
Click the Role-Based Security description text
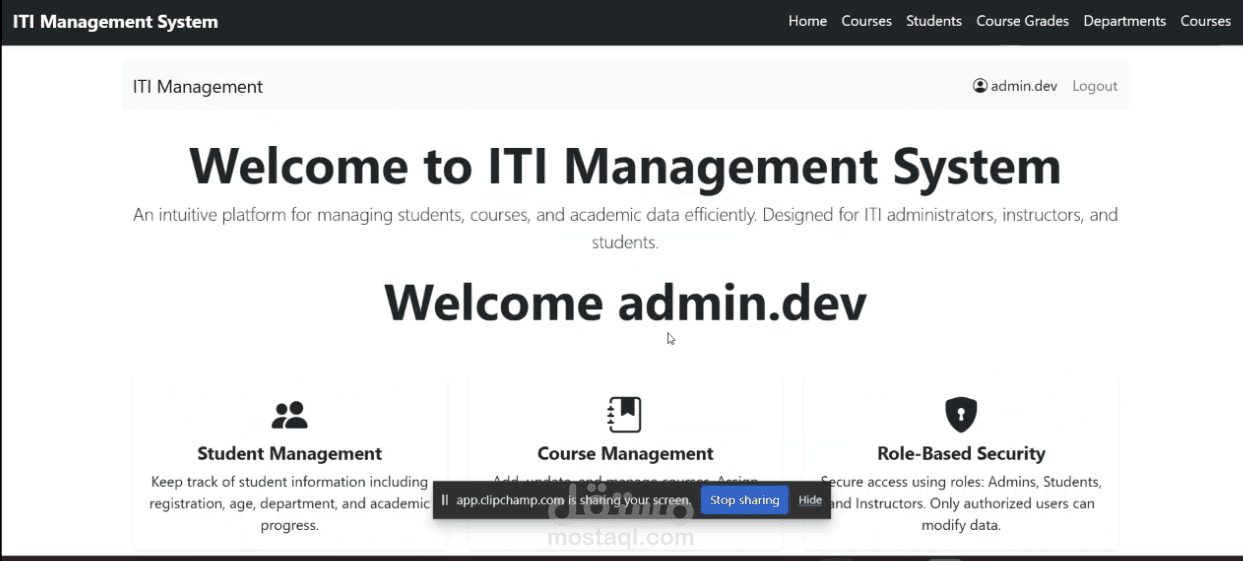point(961,503)
